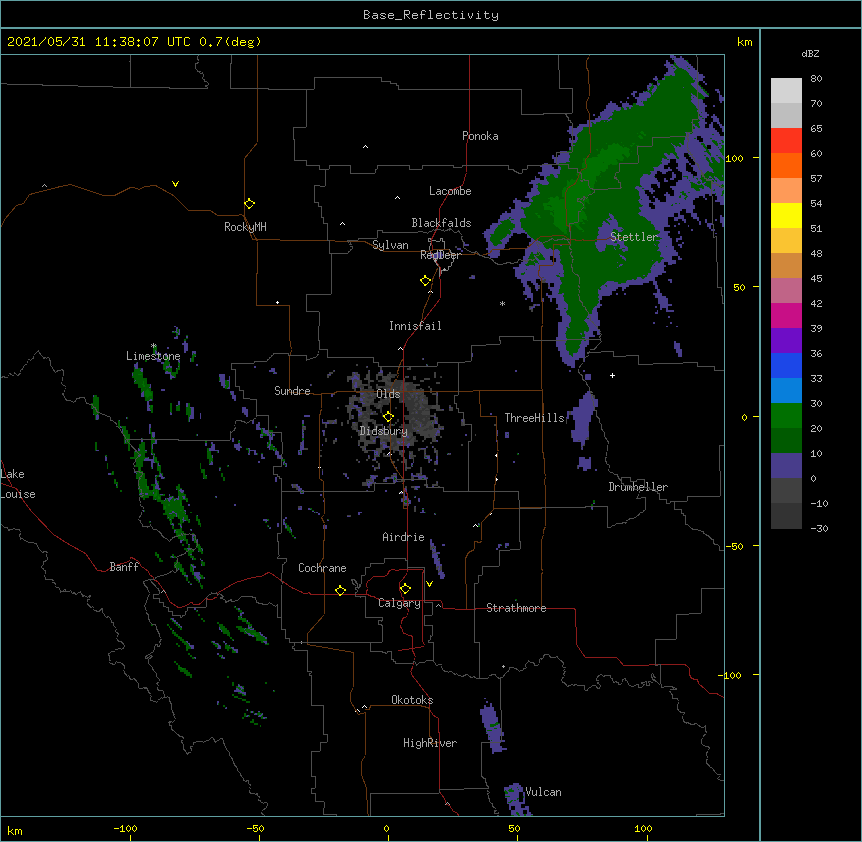Click the RedDeer city label
862x842 pixels.
tap(440, 255)
